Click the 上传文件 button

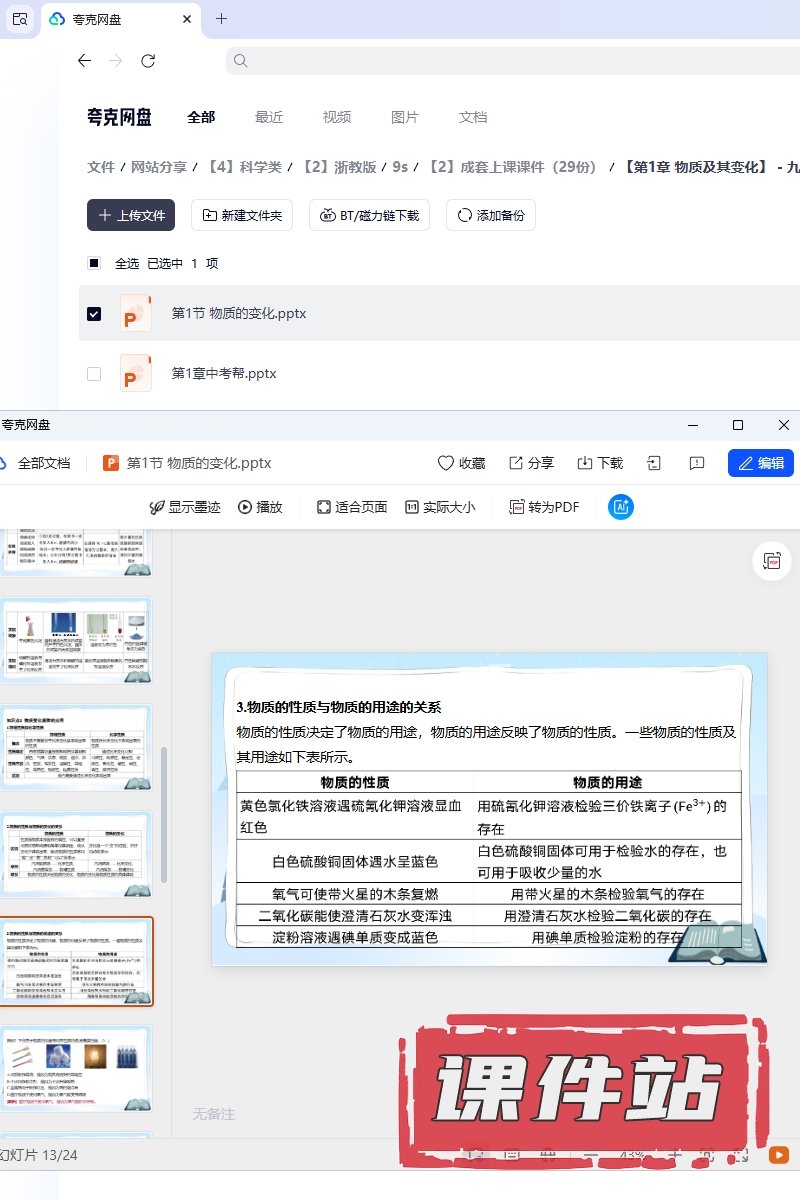[131, 215]
